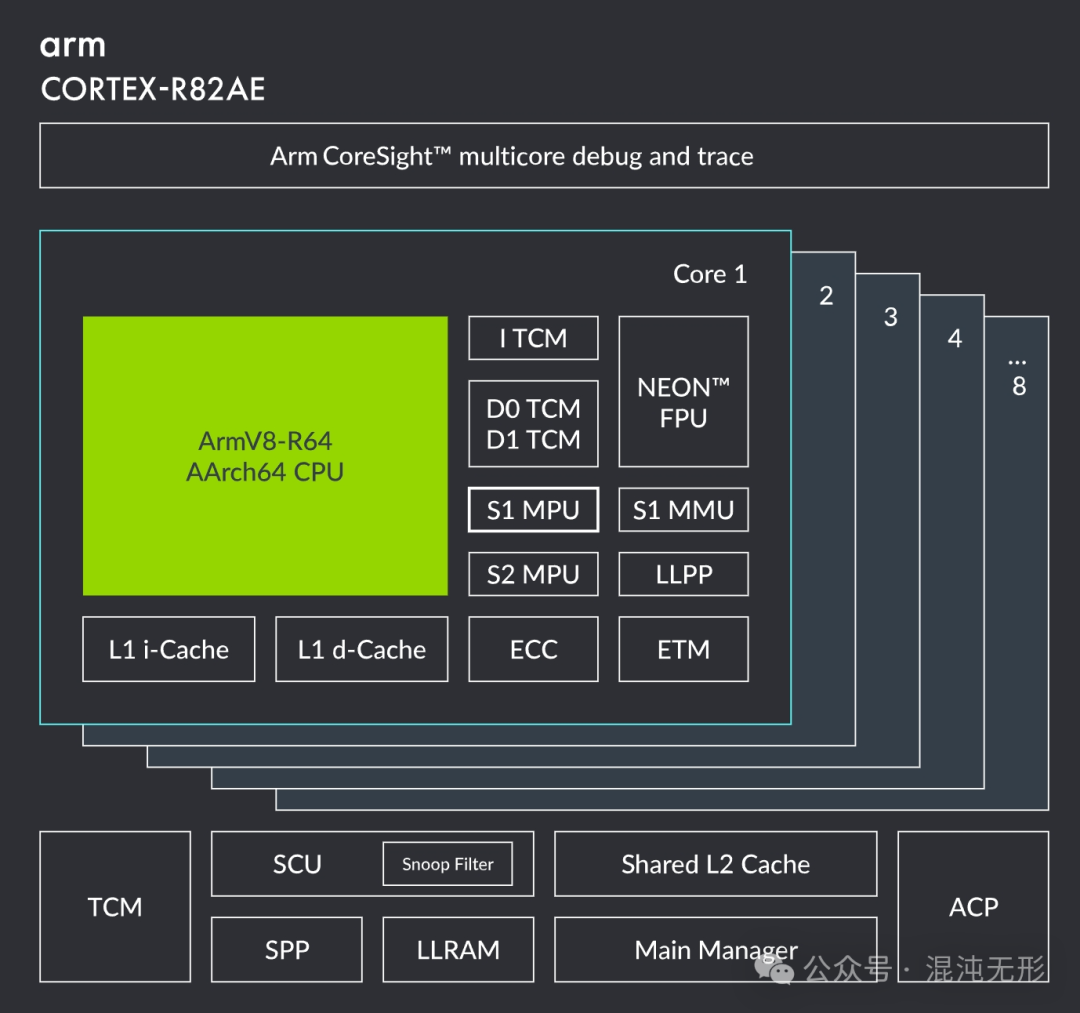Click the Shared L2 Cache button
1080x1013 pixels.
pyautogui.click(x=715, y=864)
